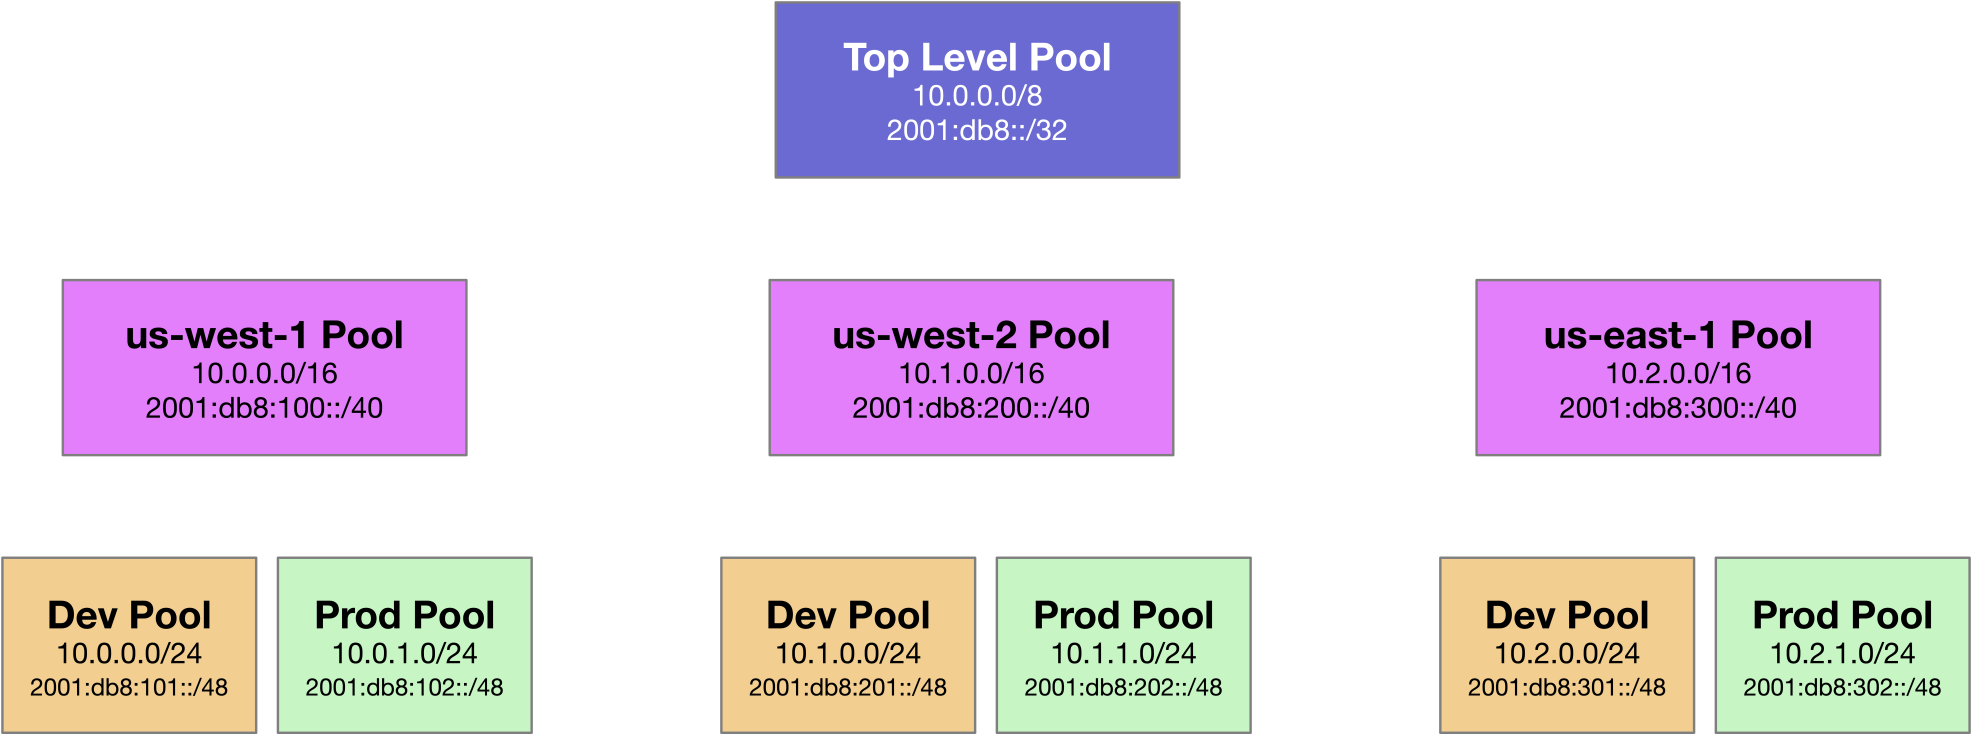This screenshot has height=734, width=1972.
Task: Select the Prod Pool title above 10.0.1.0/24
Action: (x=405, y=615)
